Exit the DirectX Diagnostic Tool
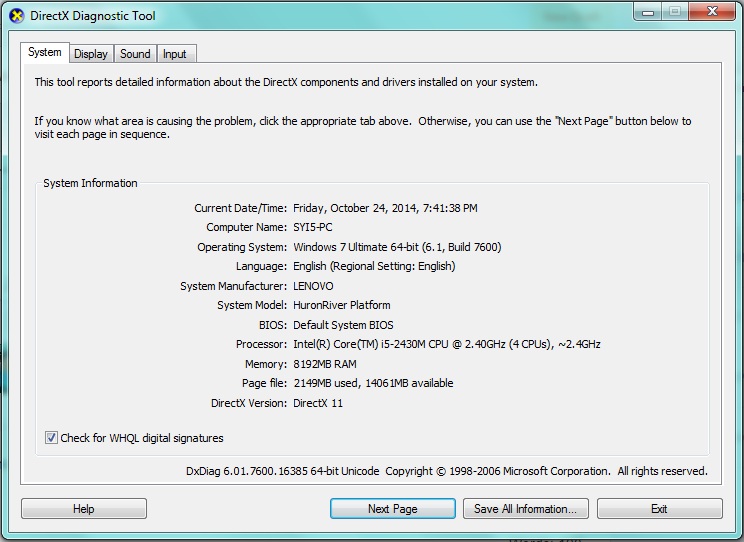 (x=660, y=509)
